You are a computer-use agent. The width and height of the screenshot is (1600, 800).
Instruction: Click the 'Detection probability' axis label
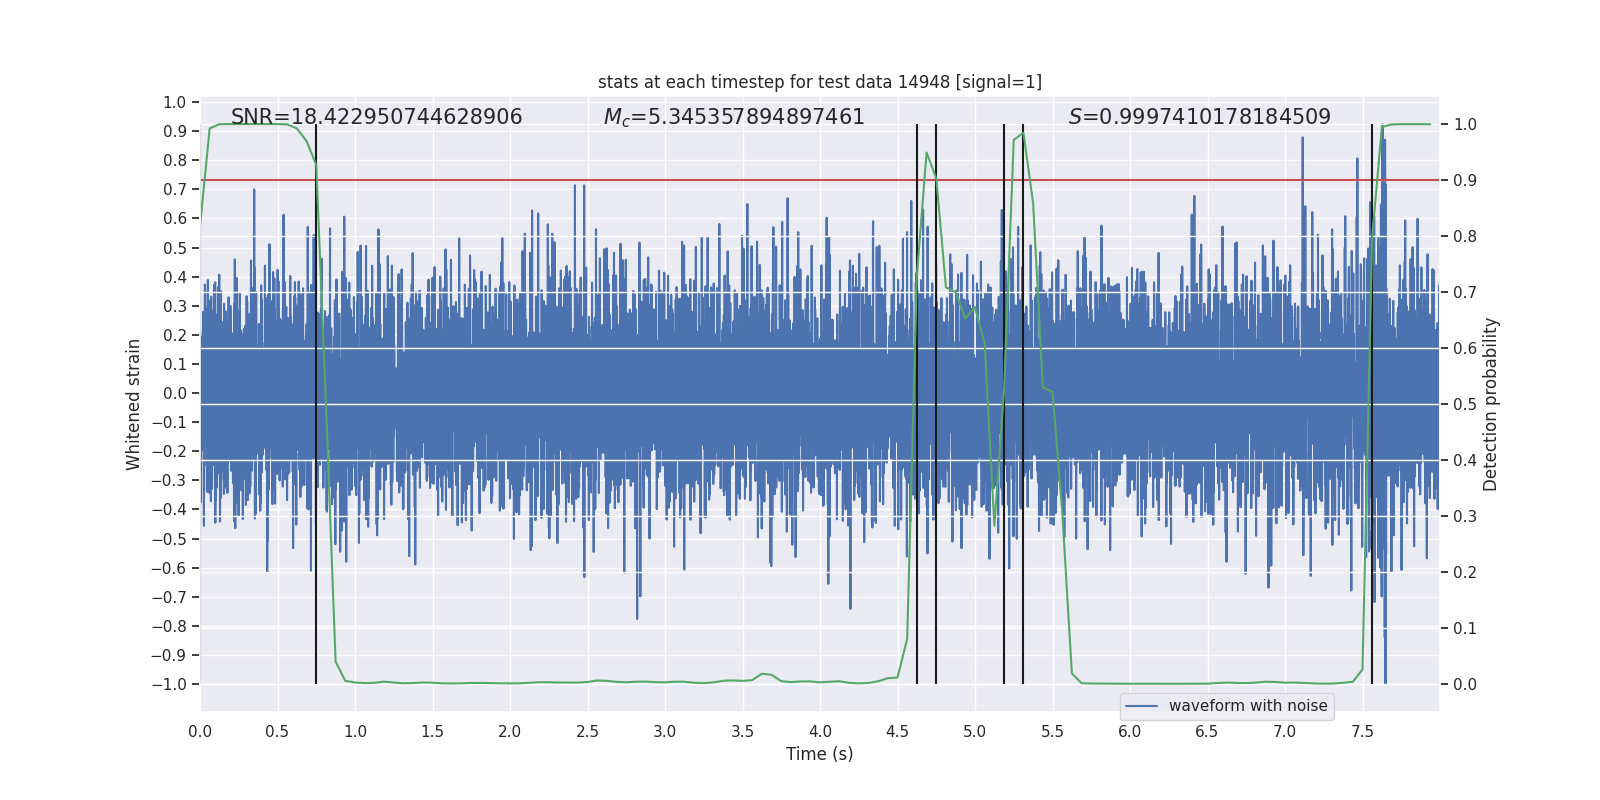[x=1491, y=404]
